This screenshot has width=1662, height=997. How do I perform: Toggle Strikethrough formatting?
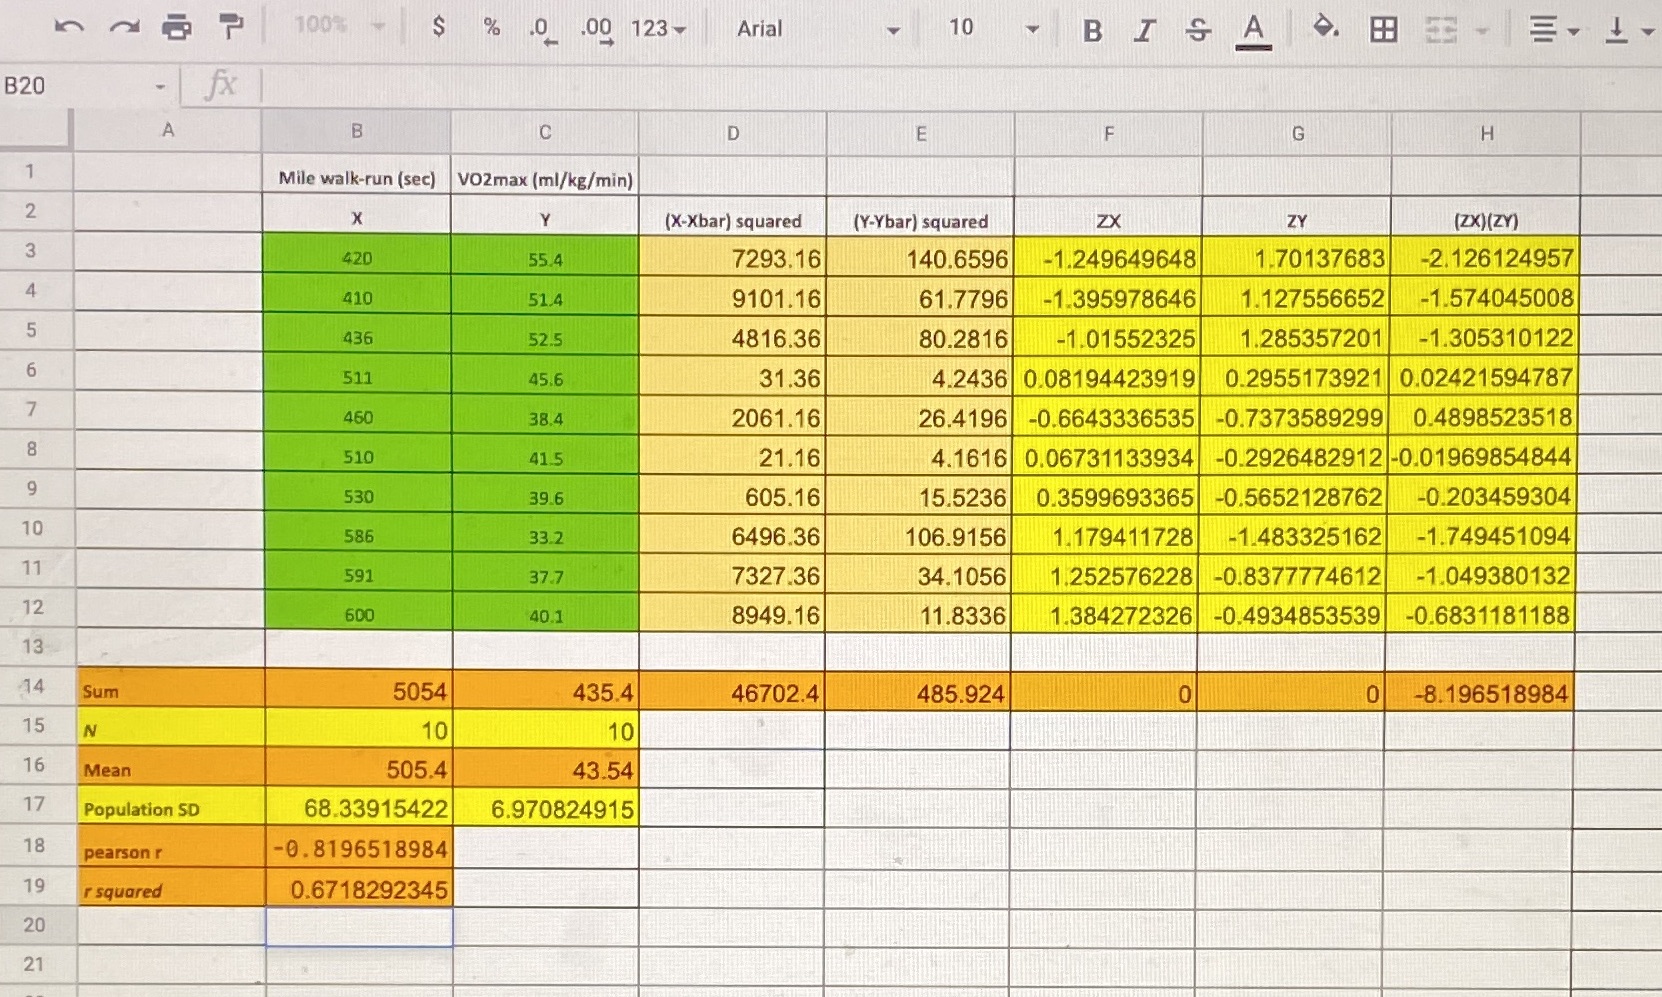pyautogui.click(x=1196, y=30)
